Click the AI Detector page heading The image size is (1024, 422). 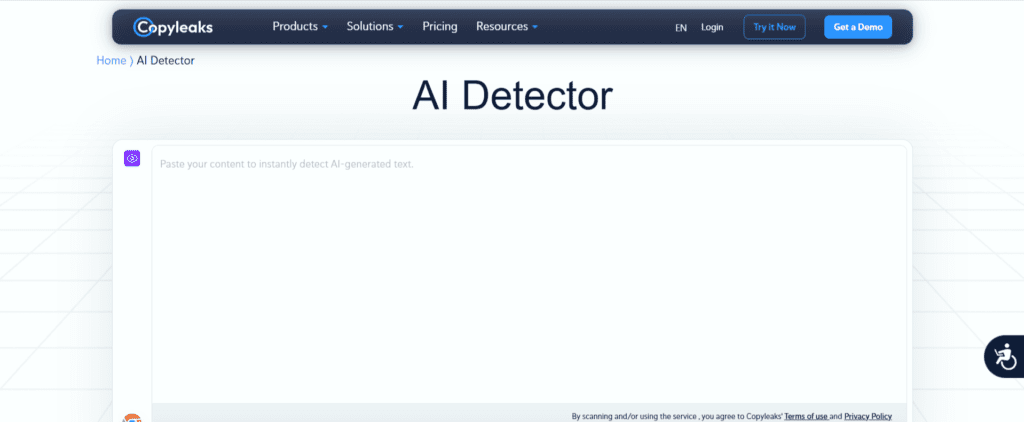[x=512, y=96]
